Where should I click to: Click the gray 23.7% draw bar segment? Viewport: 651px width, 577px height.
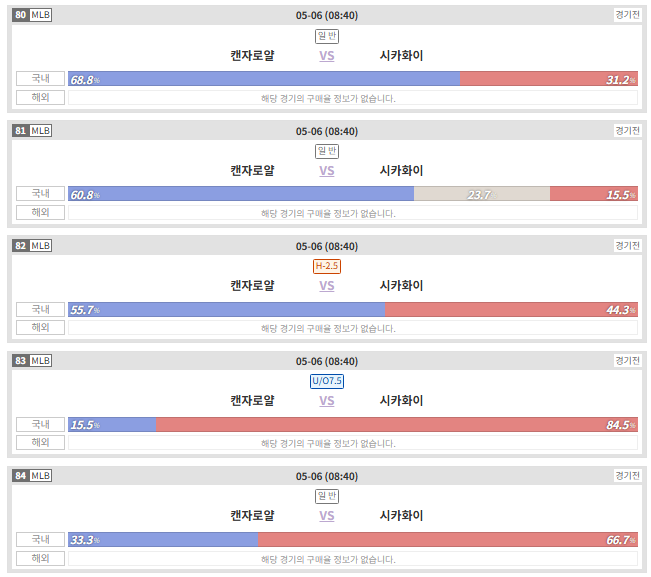[482, 193]
